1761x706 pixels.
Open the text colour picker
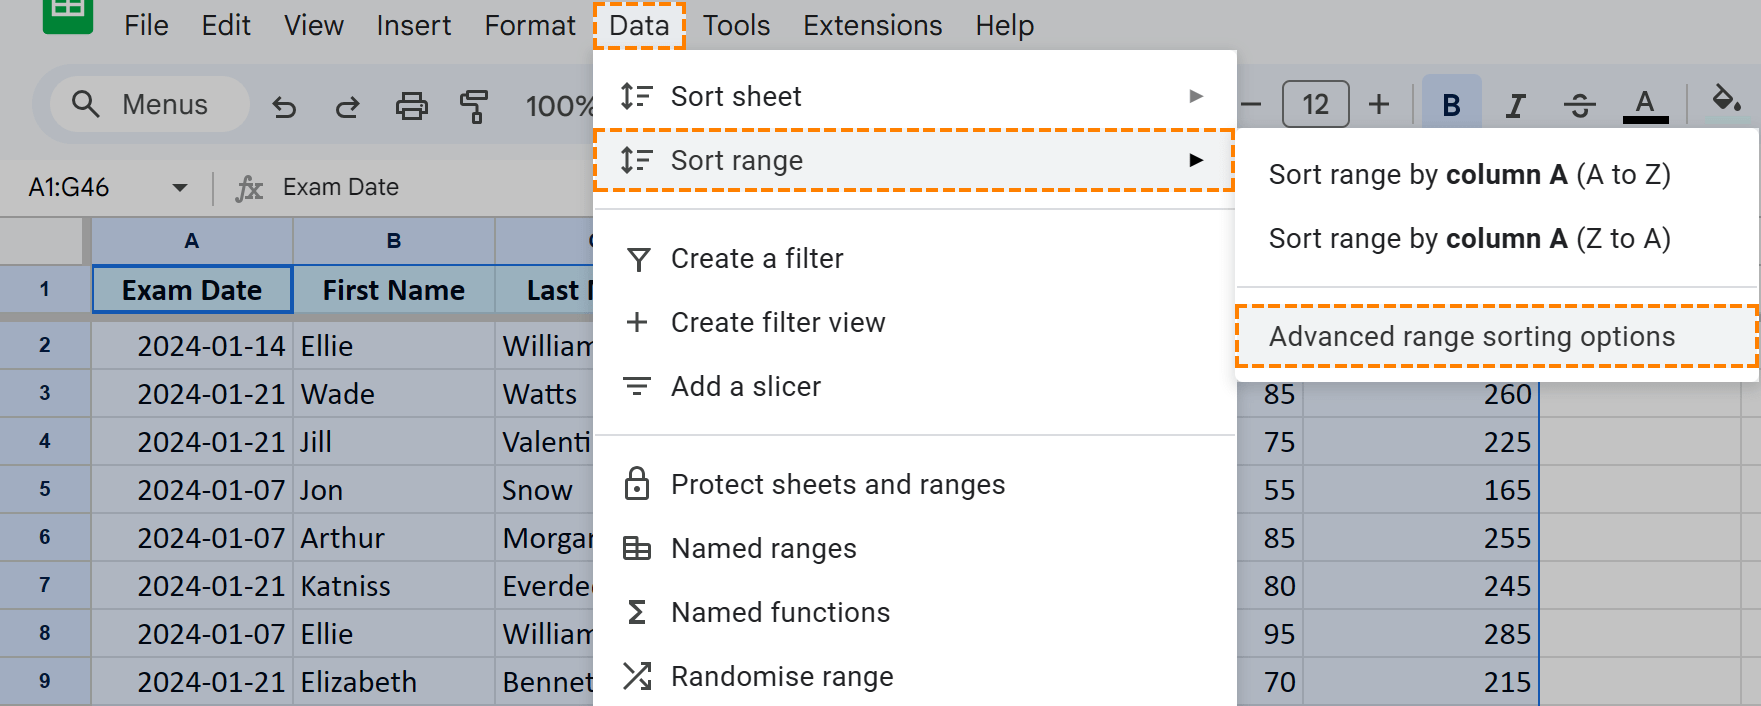tap(1645, 105)
